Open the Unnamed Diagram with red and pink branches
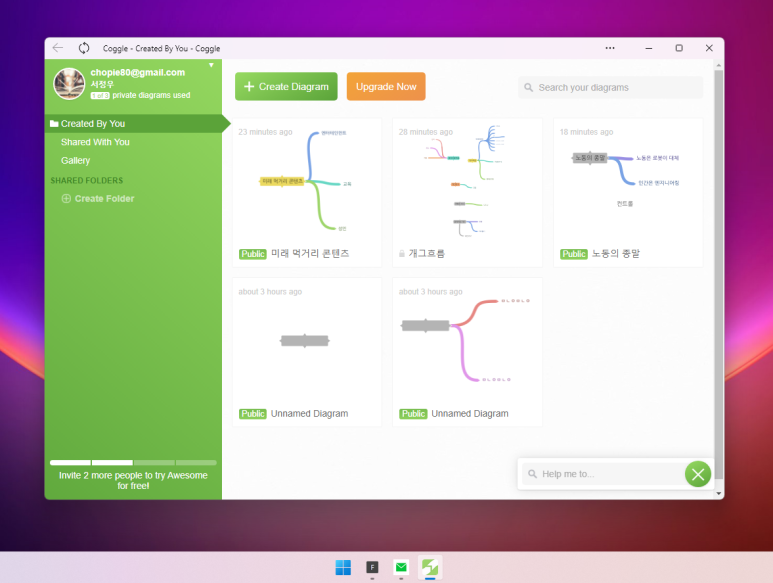 (x=467, y=352)
